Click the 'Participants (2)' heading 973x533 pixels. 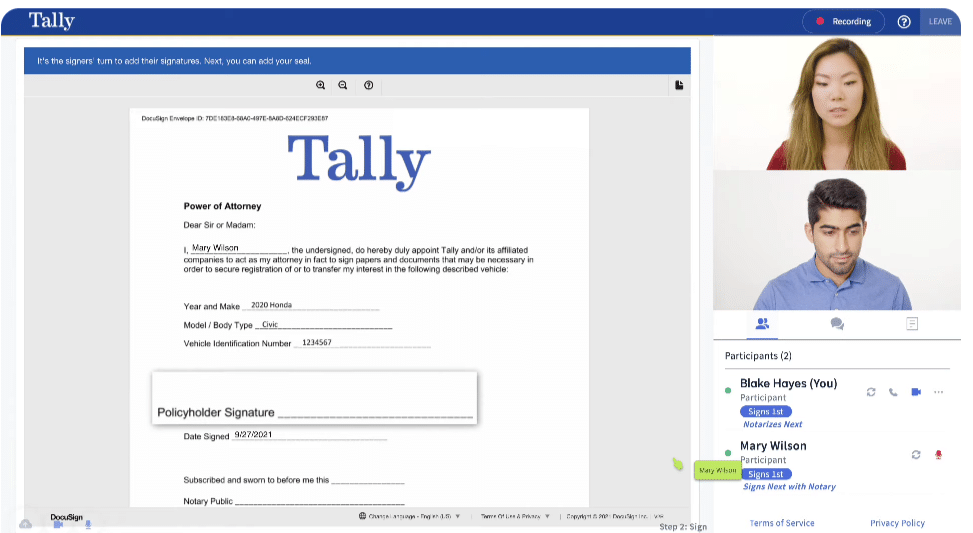[x=758, y=356]
